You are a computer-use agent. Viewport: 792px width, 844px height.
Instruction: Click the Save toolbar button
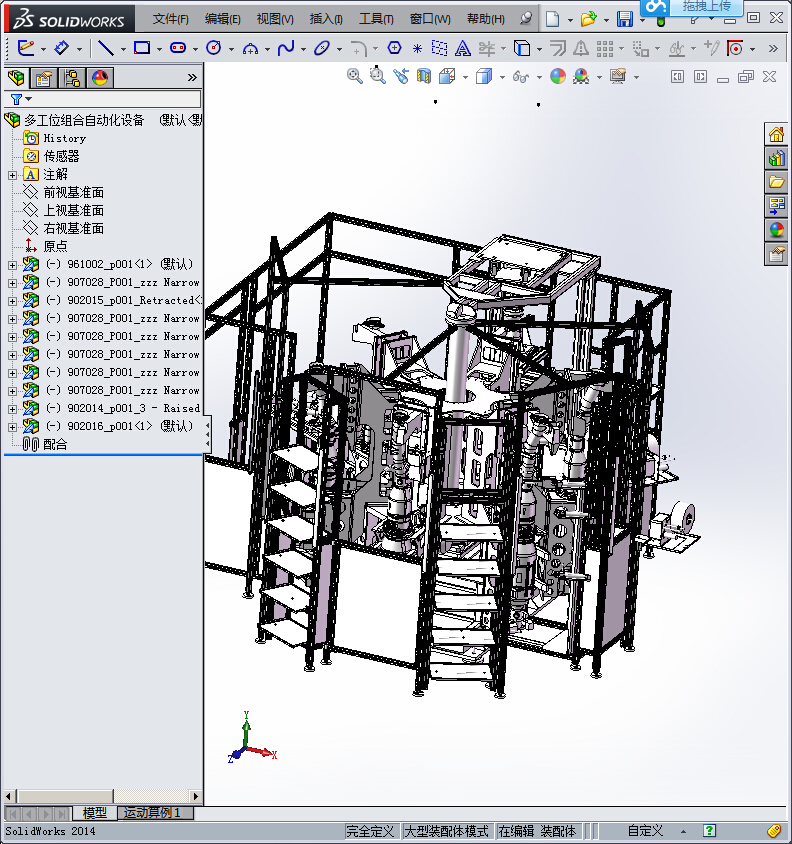pyautogui.click(x=625, y=19)
